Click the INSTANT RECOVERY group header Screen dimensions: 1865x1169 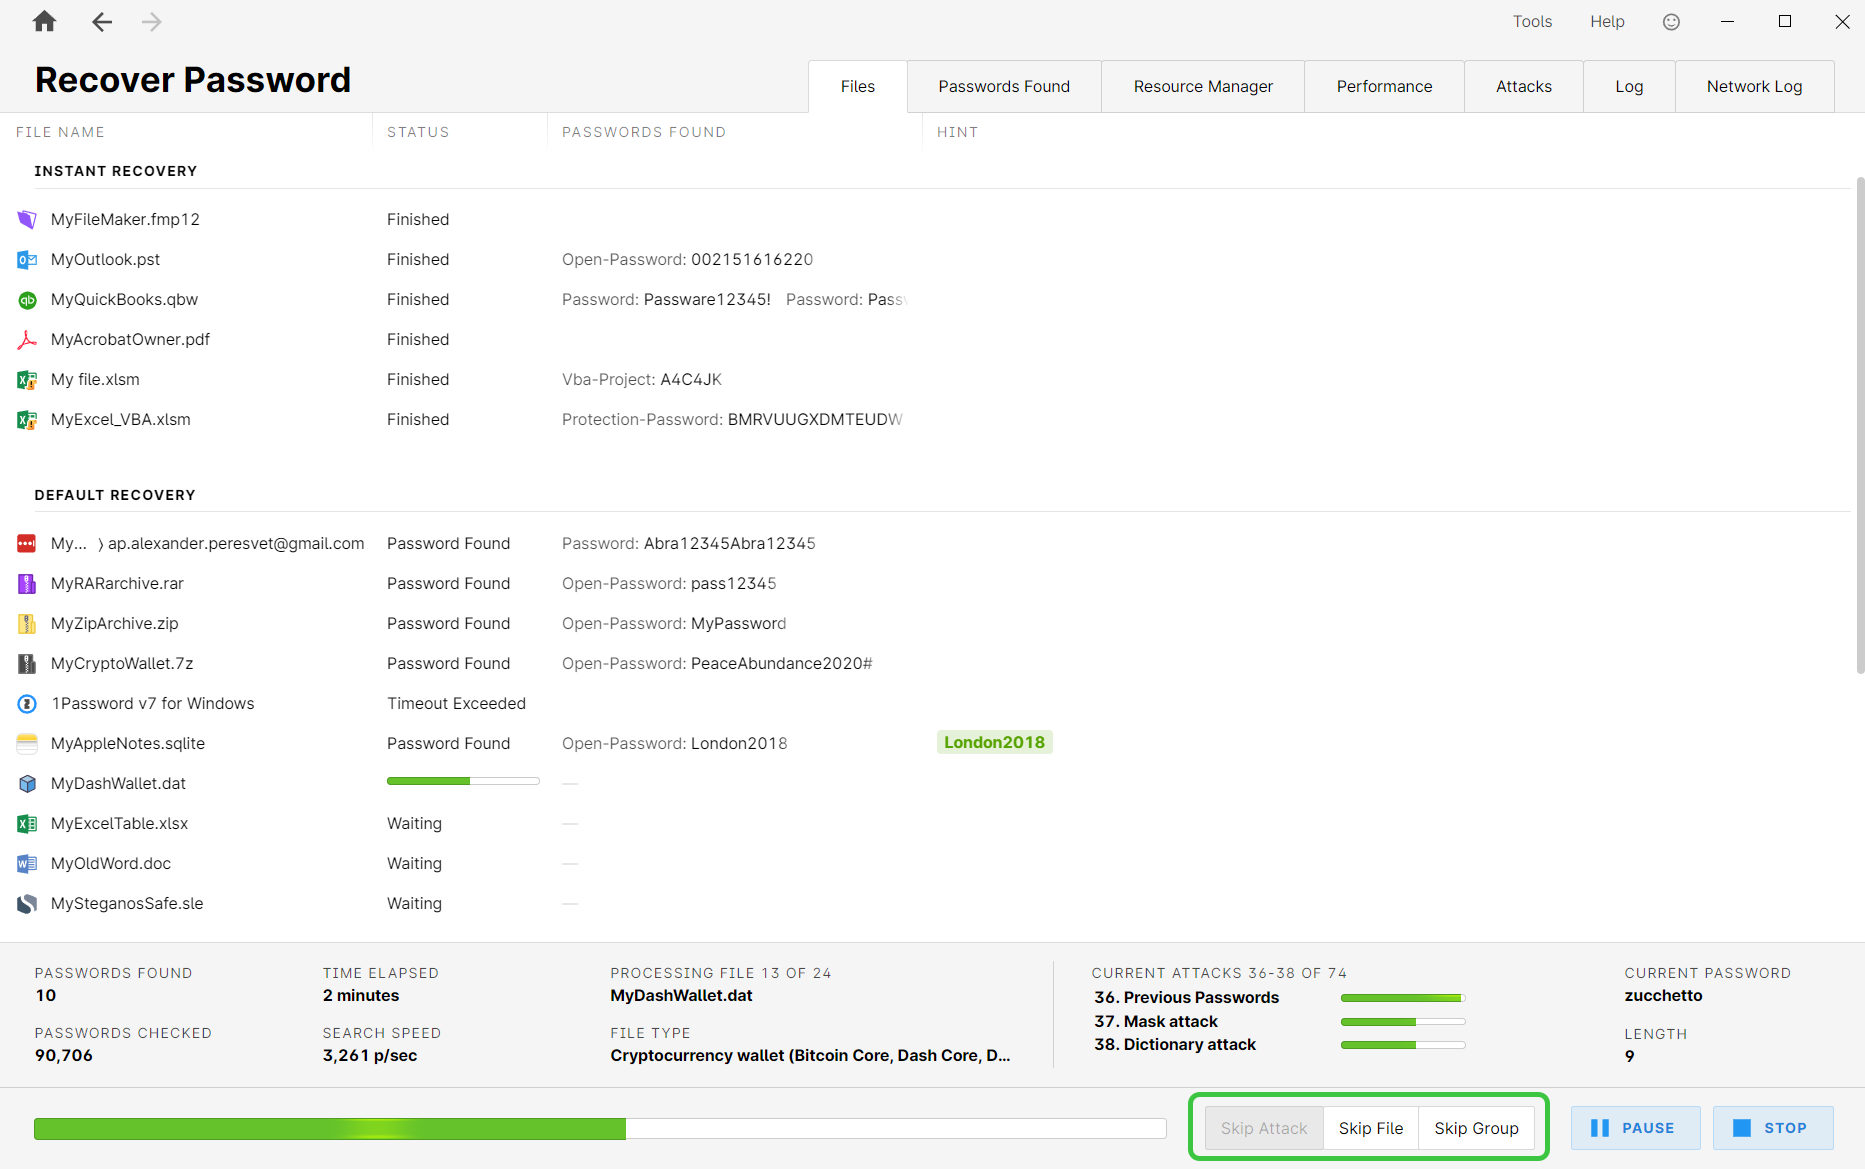[x=116, y=171]
